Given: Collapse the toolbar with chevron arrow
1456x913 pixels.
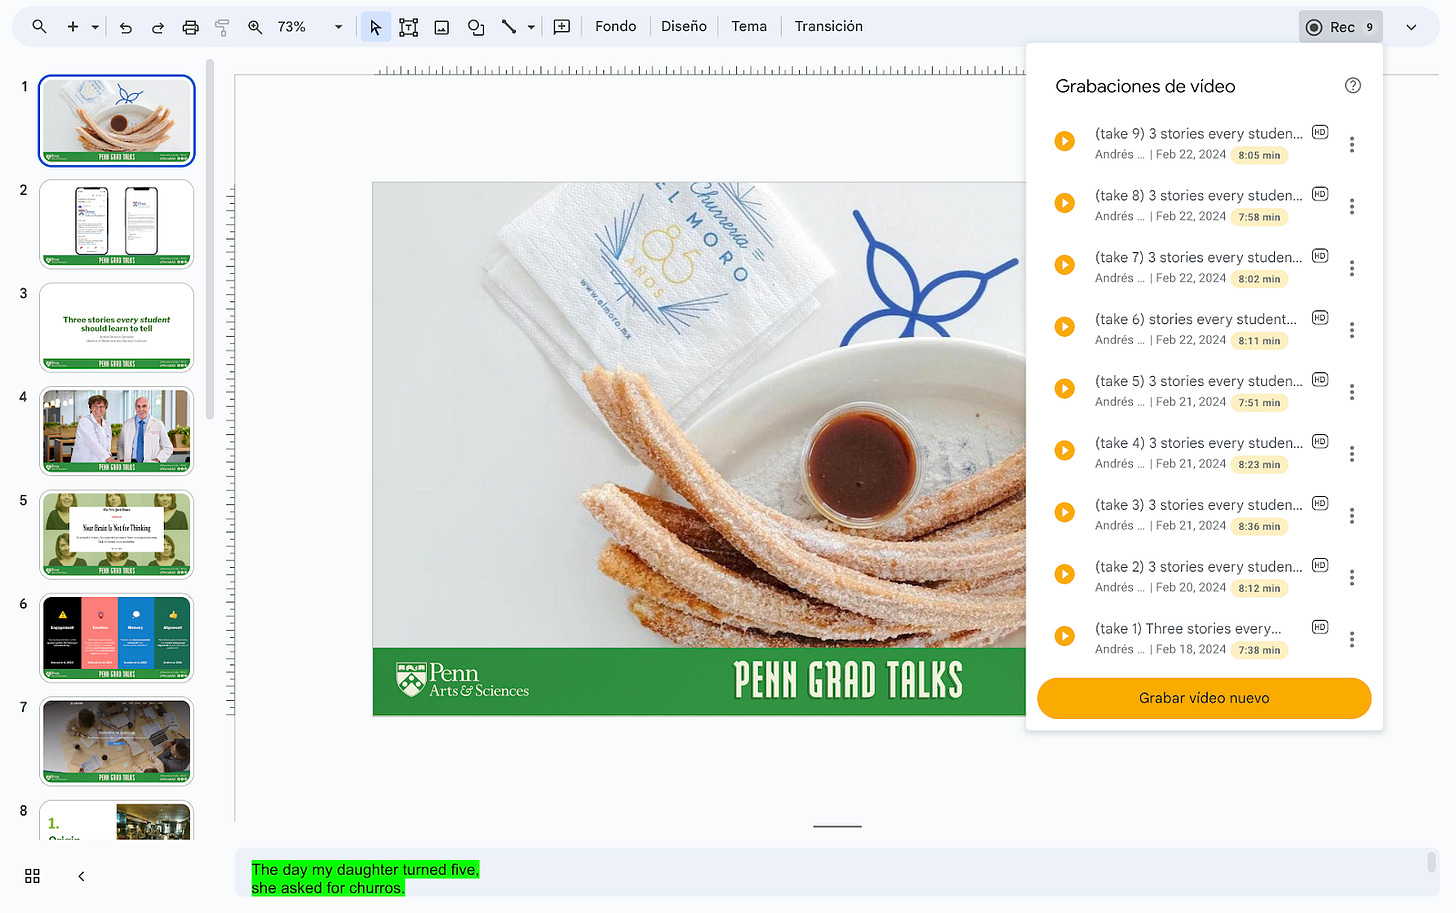Looking at the screenshot, I should 1411,27.
